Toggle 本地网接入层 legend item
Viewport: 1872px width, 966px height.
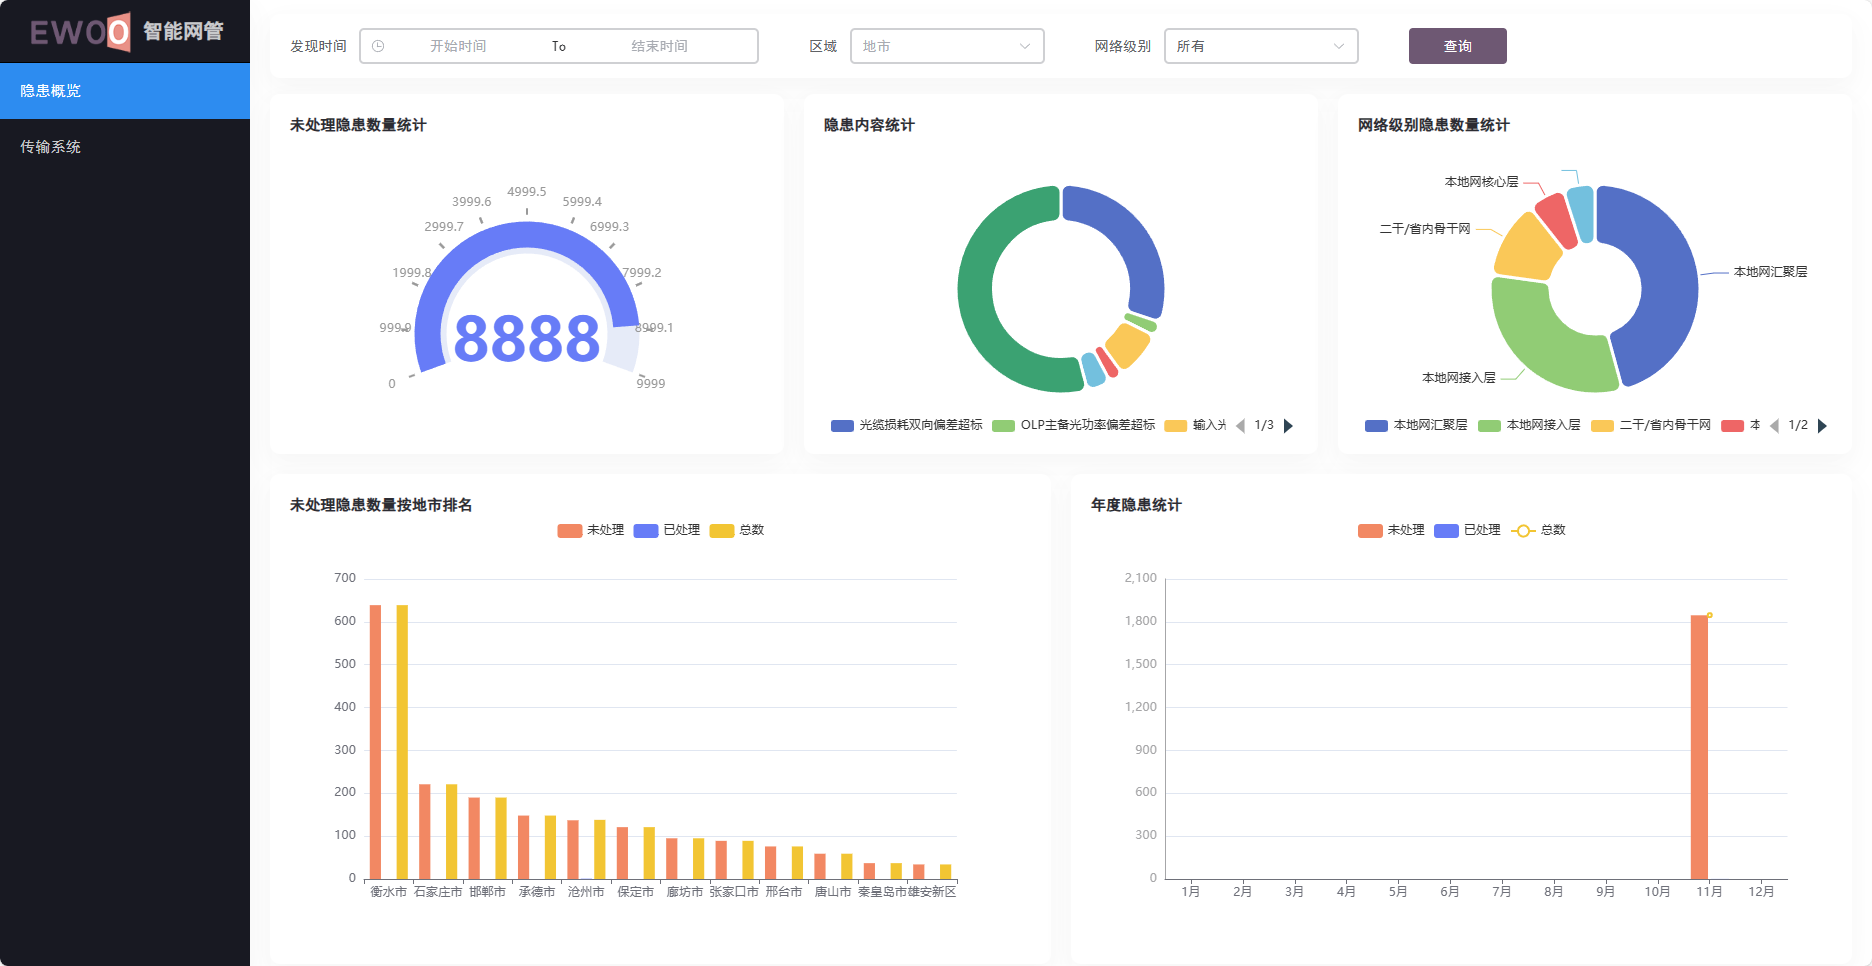1529,426
